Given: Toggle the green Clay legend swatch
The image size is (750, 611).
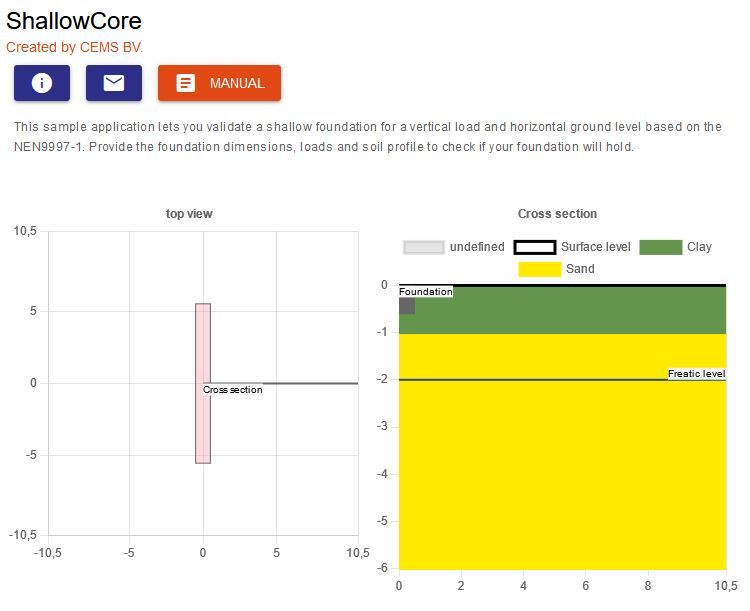Looking at the screenshot, I should click(x=661, y=247).
